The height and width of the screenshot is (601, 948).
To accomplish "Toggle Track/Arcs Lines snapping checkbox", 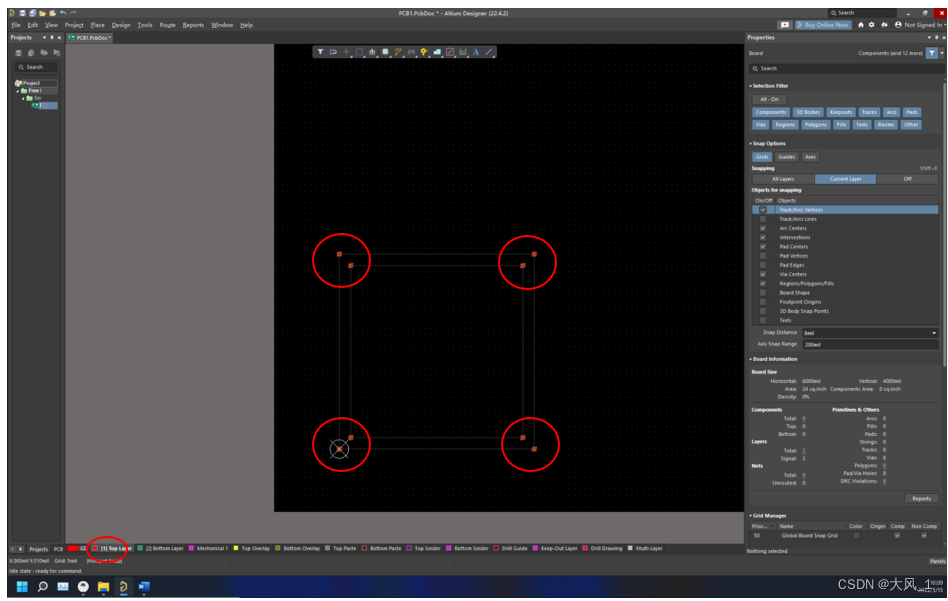I will coord(762,219).
